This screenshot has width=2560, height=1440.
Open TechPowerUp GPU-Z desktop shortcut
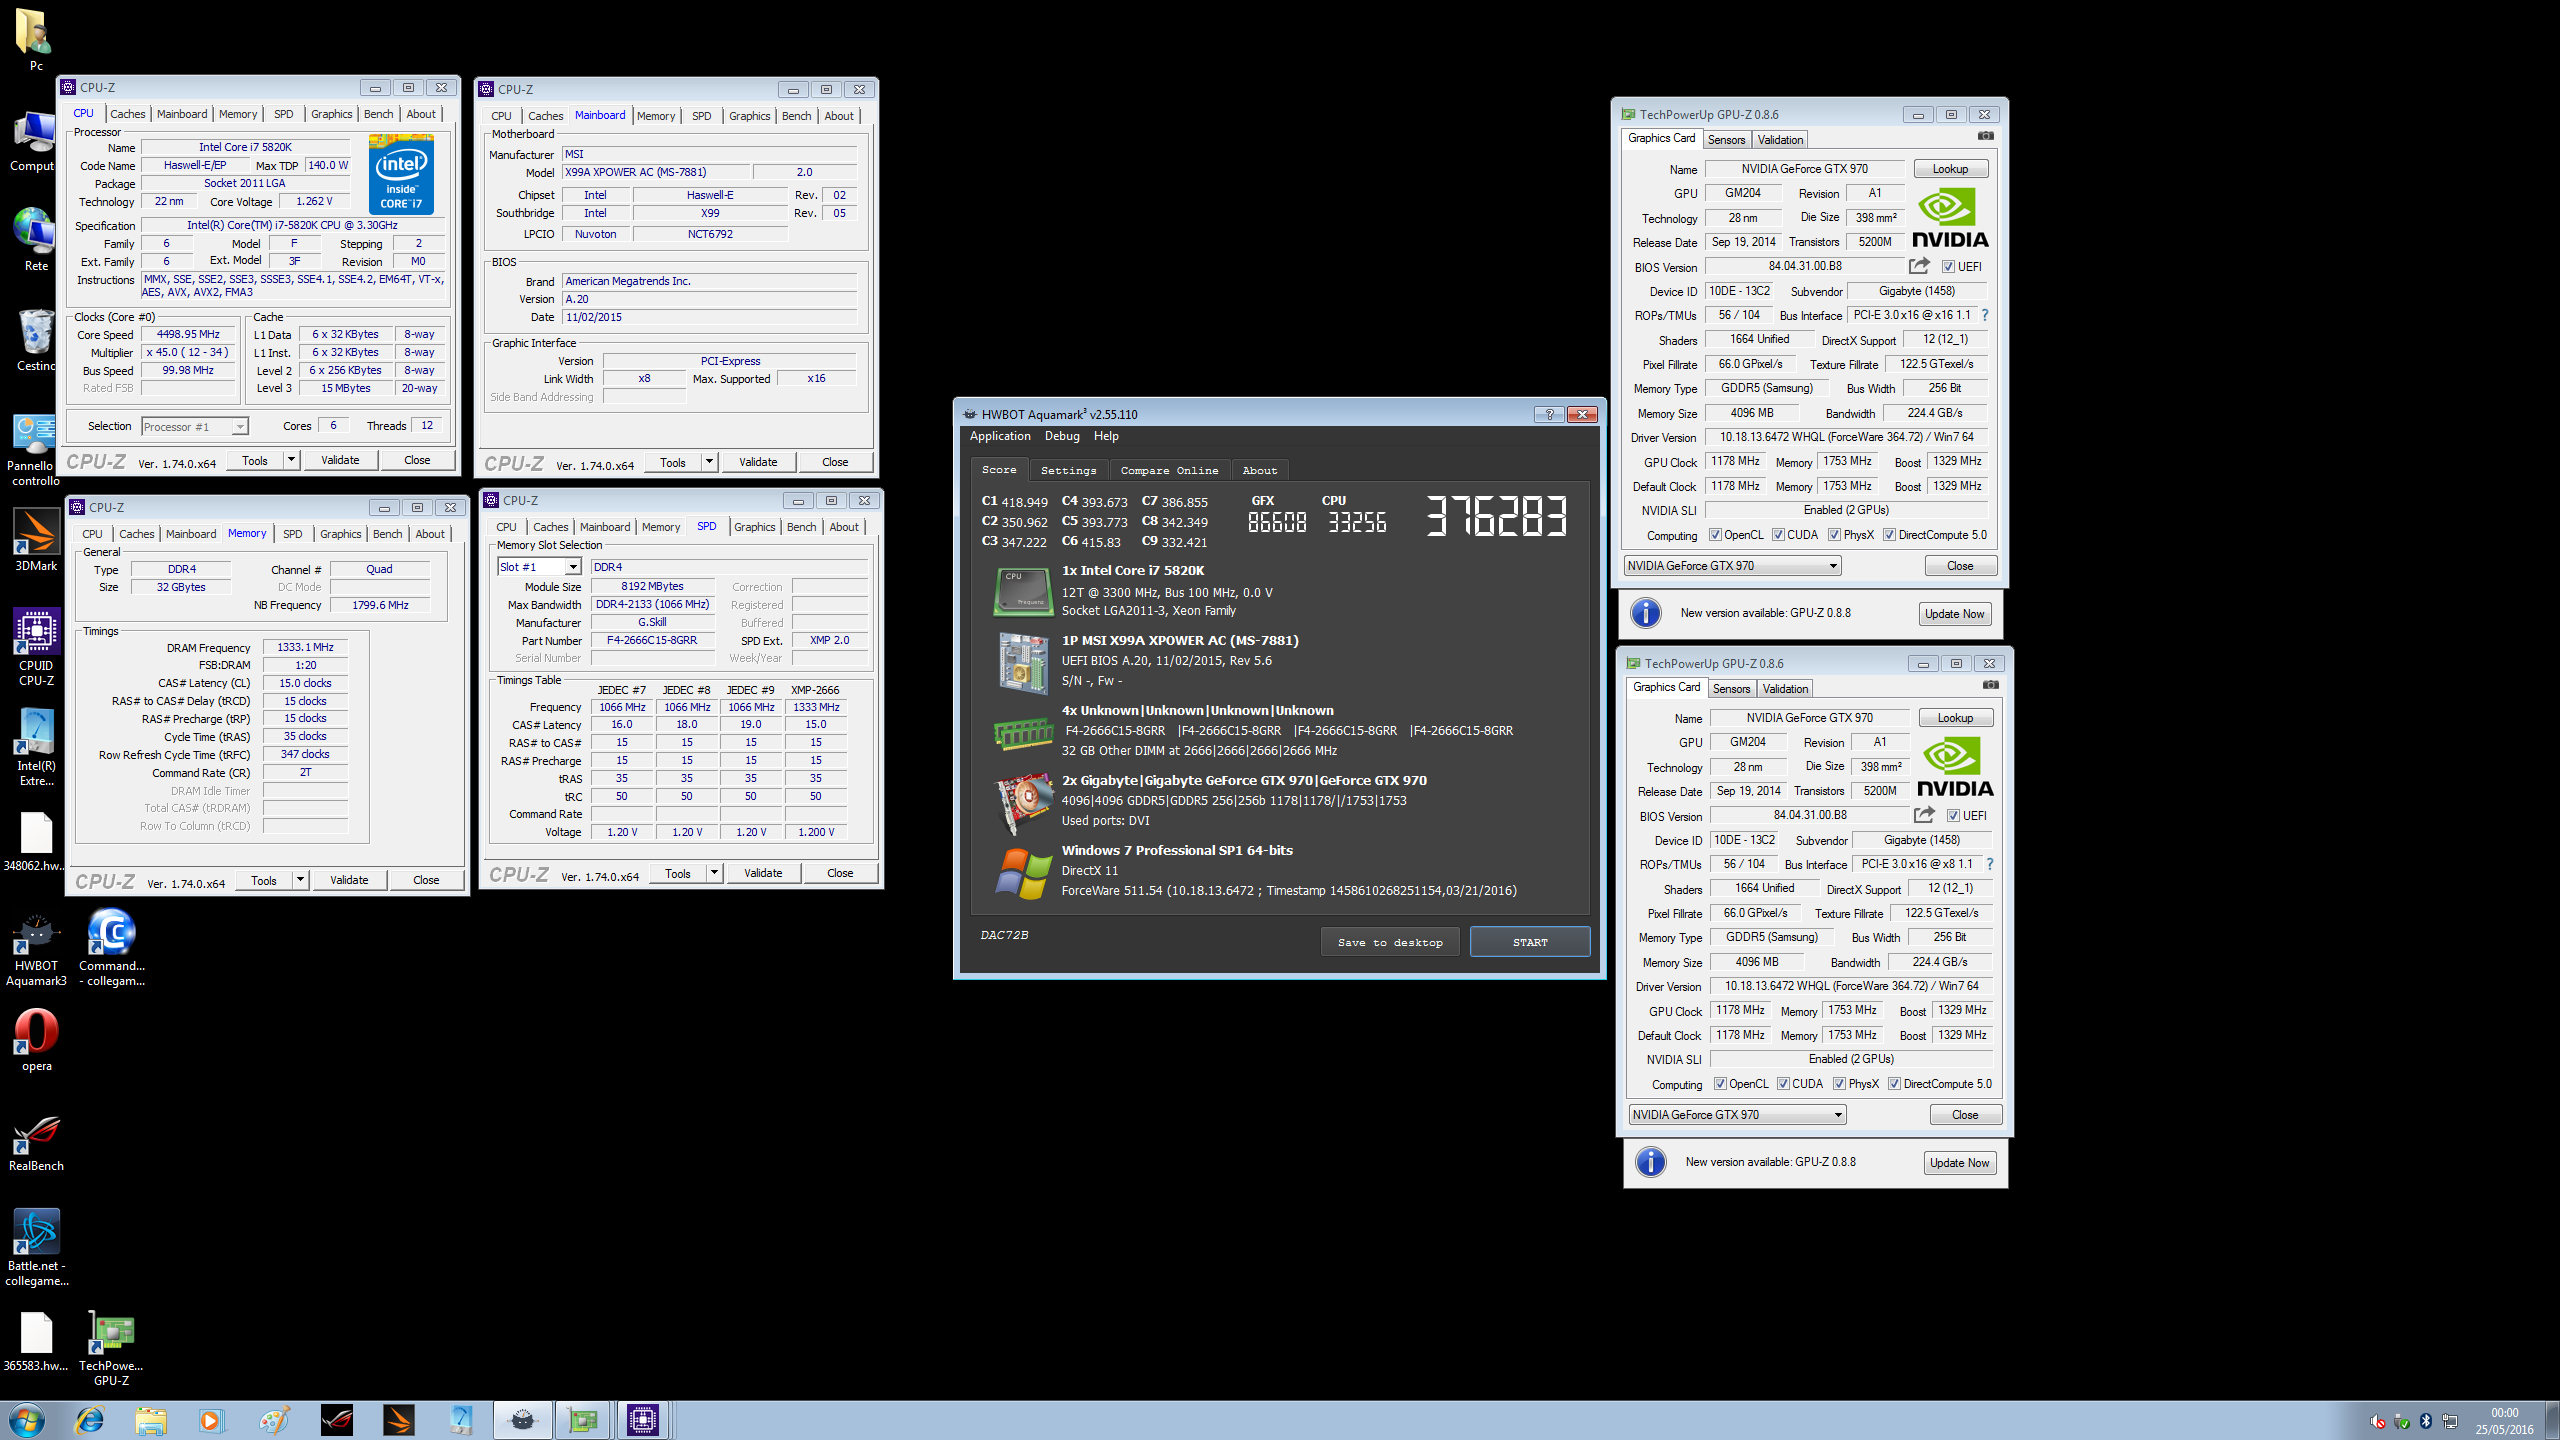click(111, 1347)
